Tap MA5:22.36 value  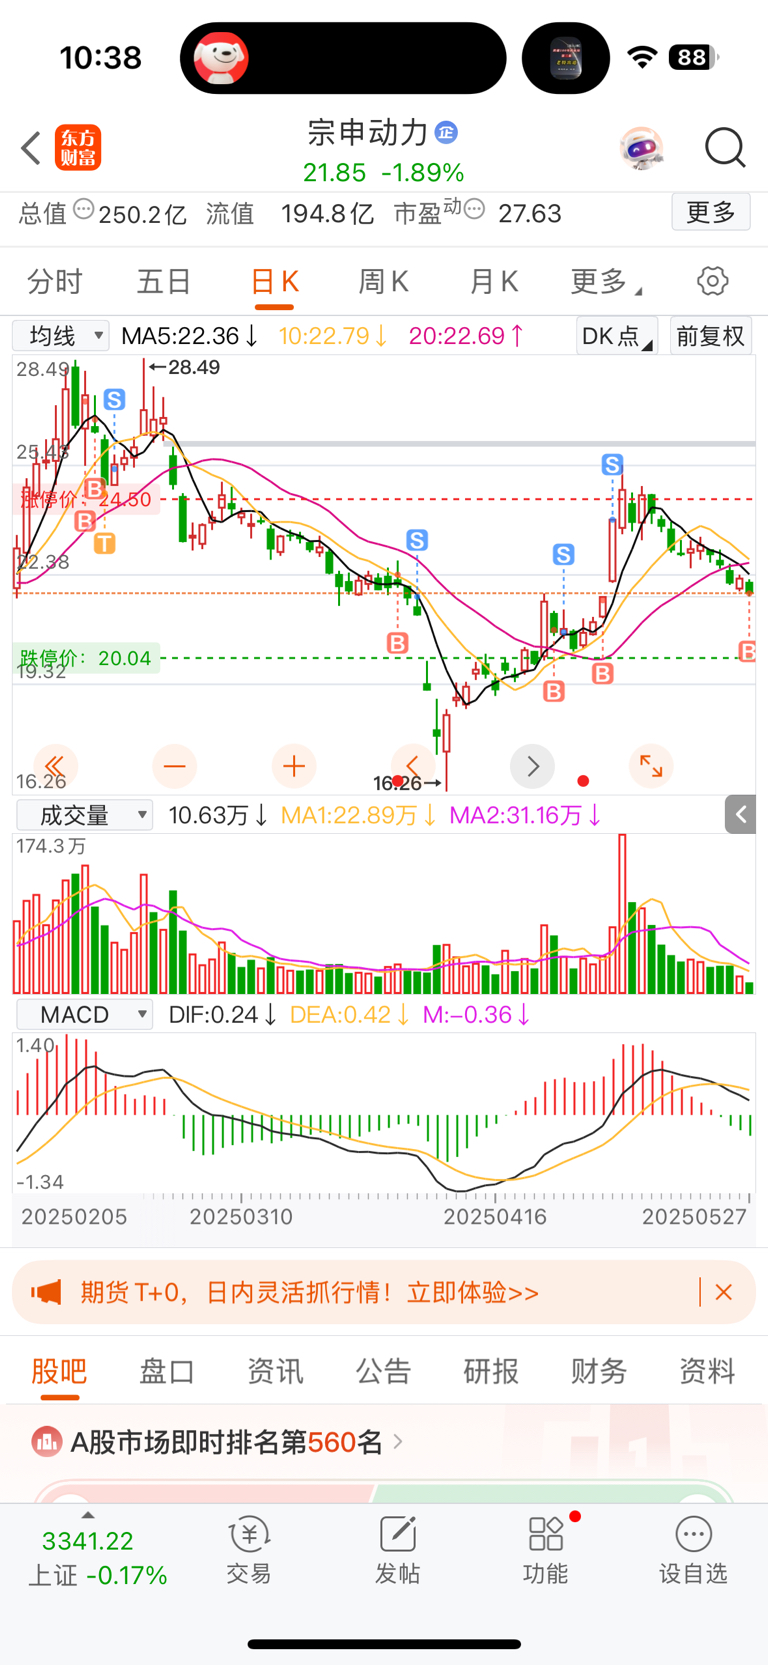tap(189, 336)
